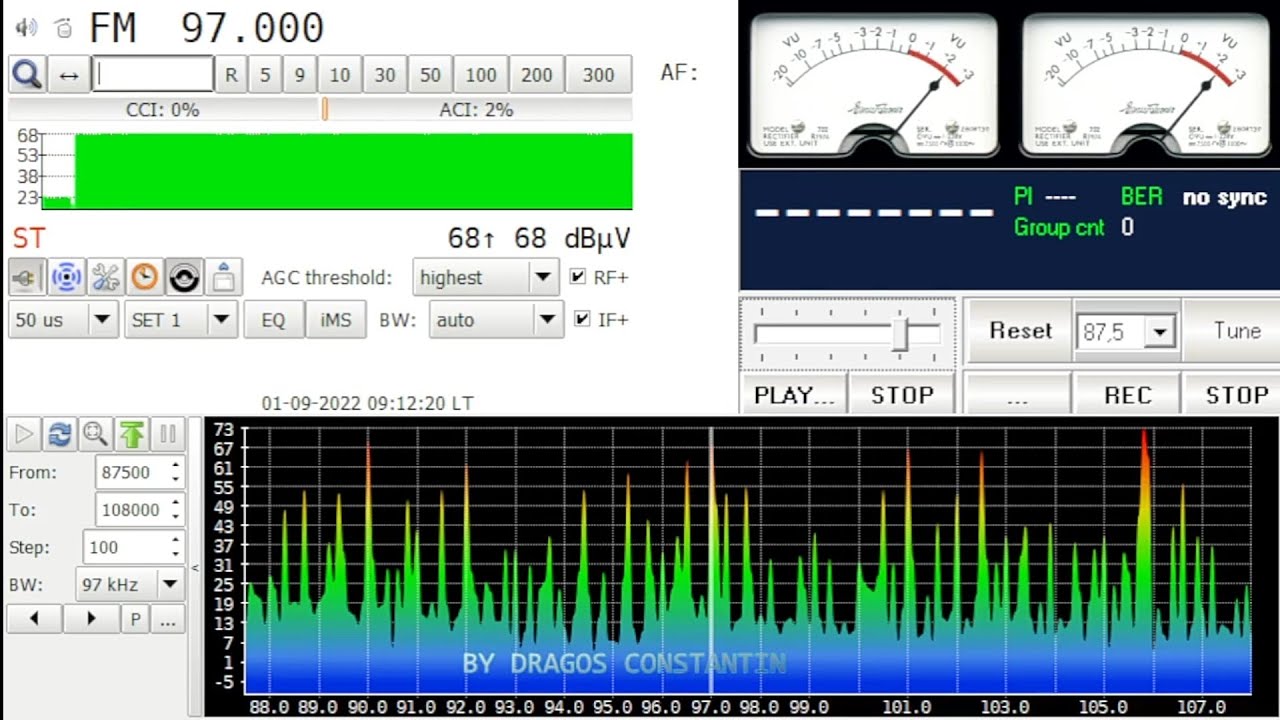Click the window stay-on-top icon
This screenshot has width=1280, height=720.
coord(223,277)
